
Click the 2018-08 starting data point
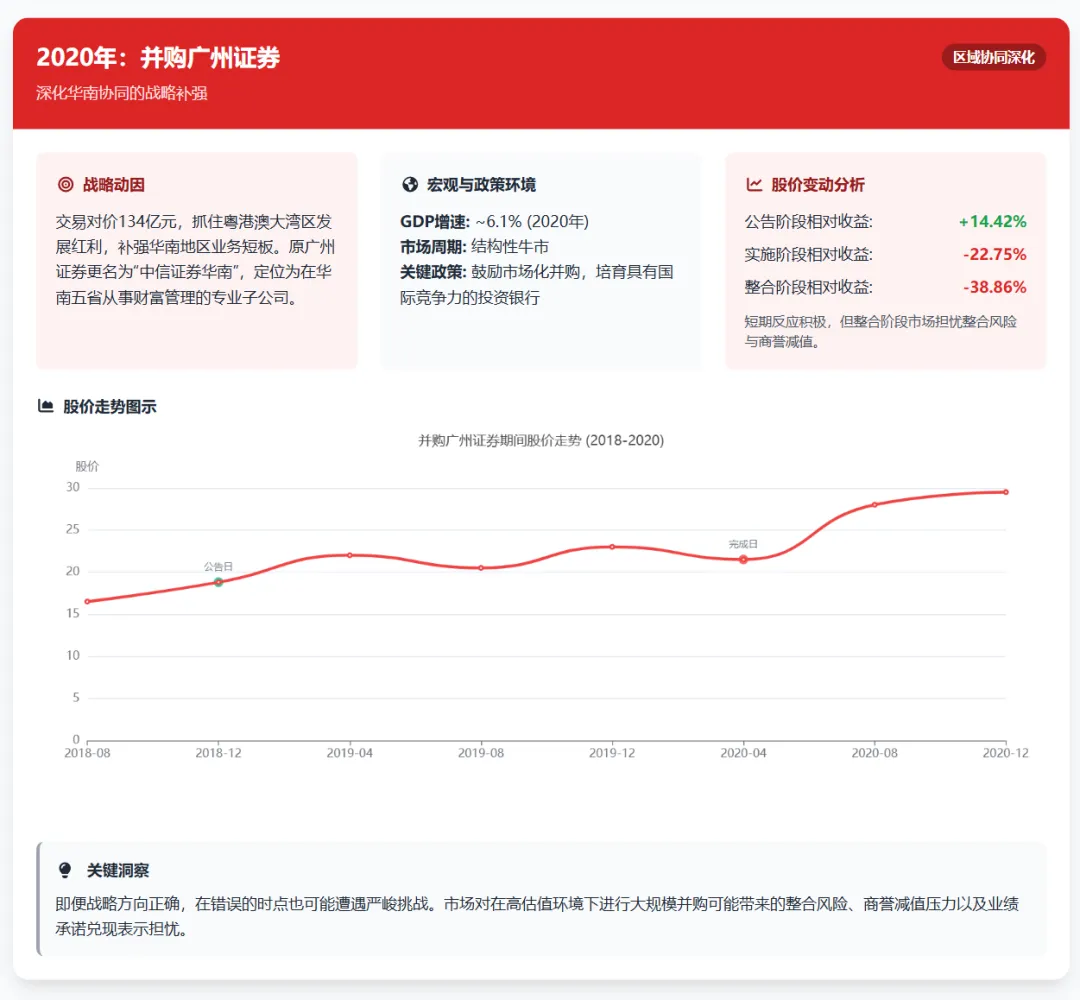click(87, 601)
